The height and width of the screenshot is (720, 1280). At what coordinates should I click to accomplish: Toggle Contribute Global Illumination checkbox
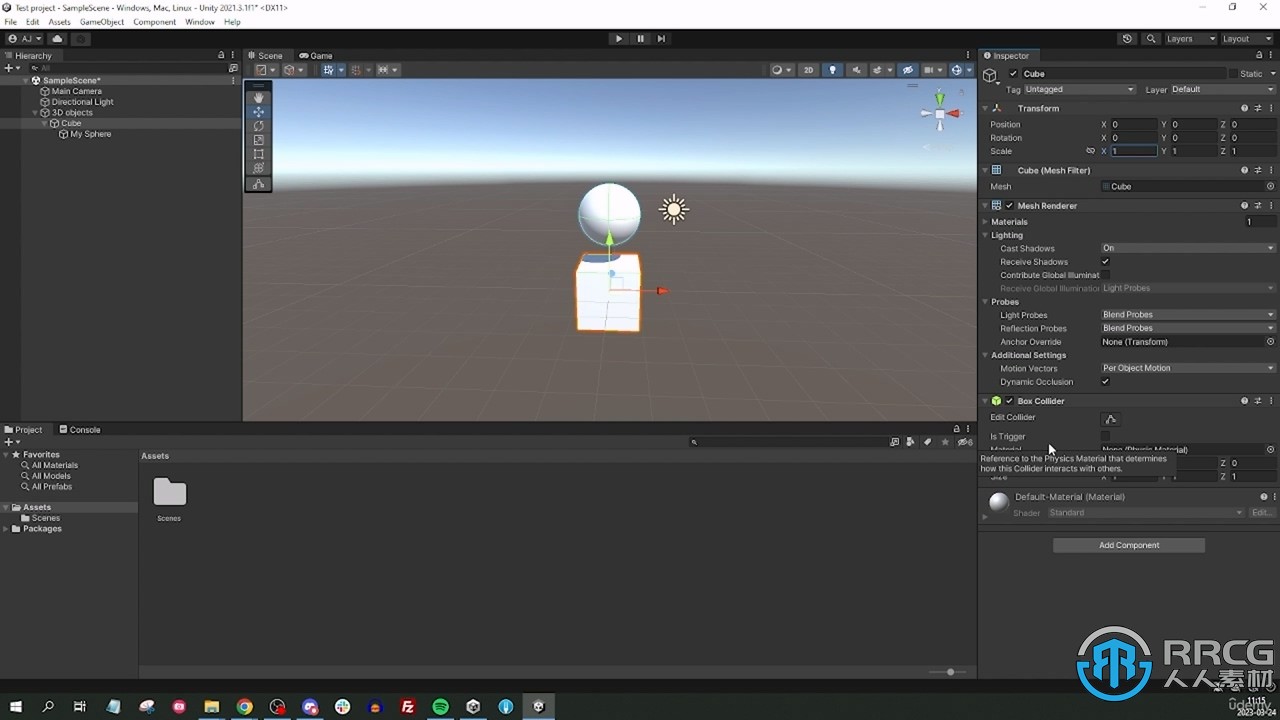pos(1105,275)
